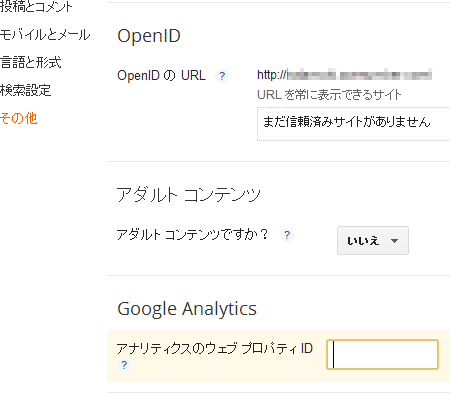The height and width of the screenshot is (393, 450).
Task: Select the アダルト コンテンツですか？ label
Action: [x=192, y=235]
